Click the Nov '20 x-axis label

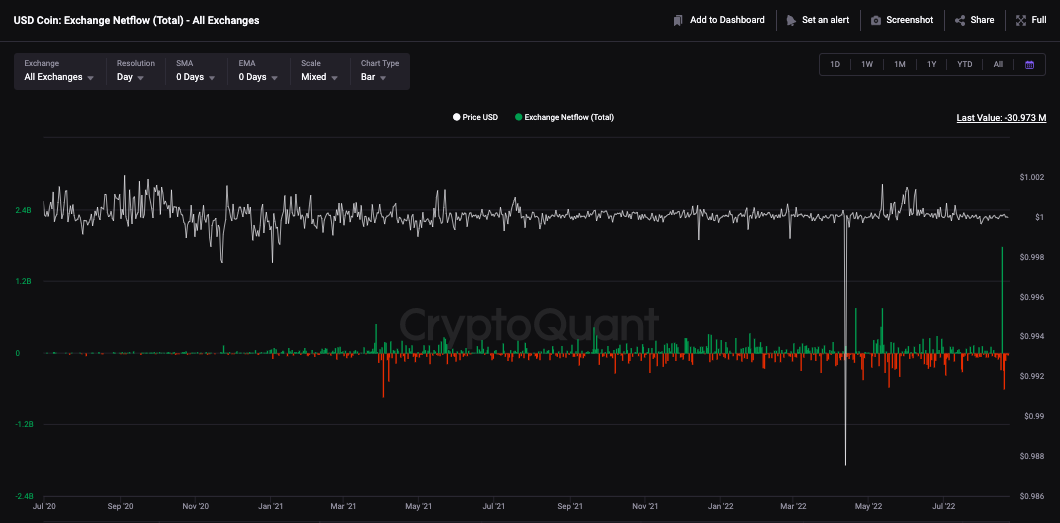pyautogui.click(x=195, y=505)
